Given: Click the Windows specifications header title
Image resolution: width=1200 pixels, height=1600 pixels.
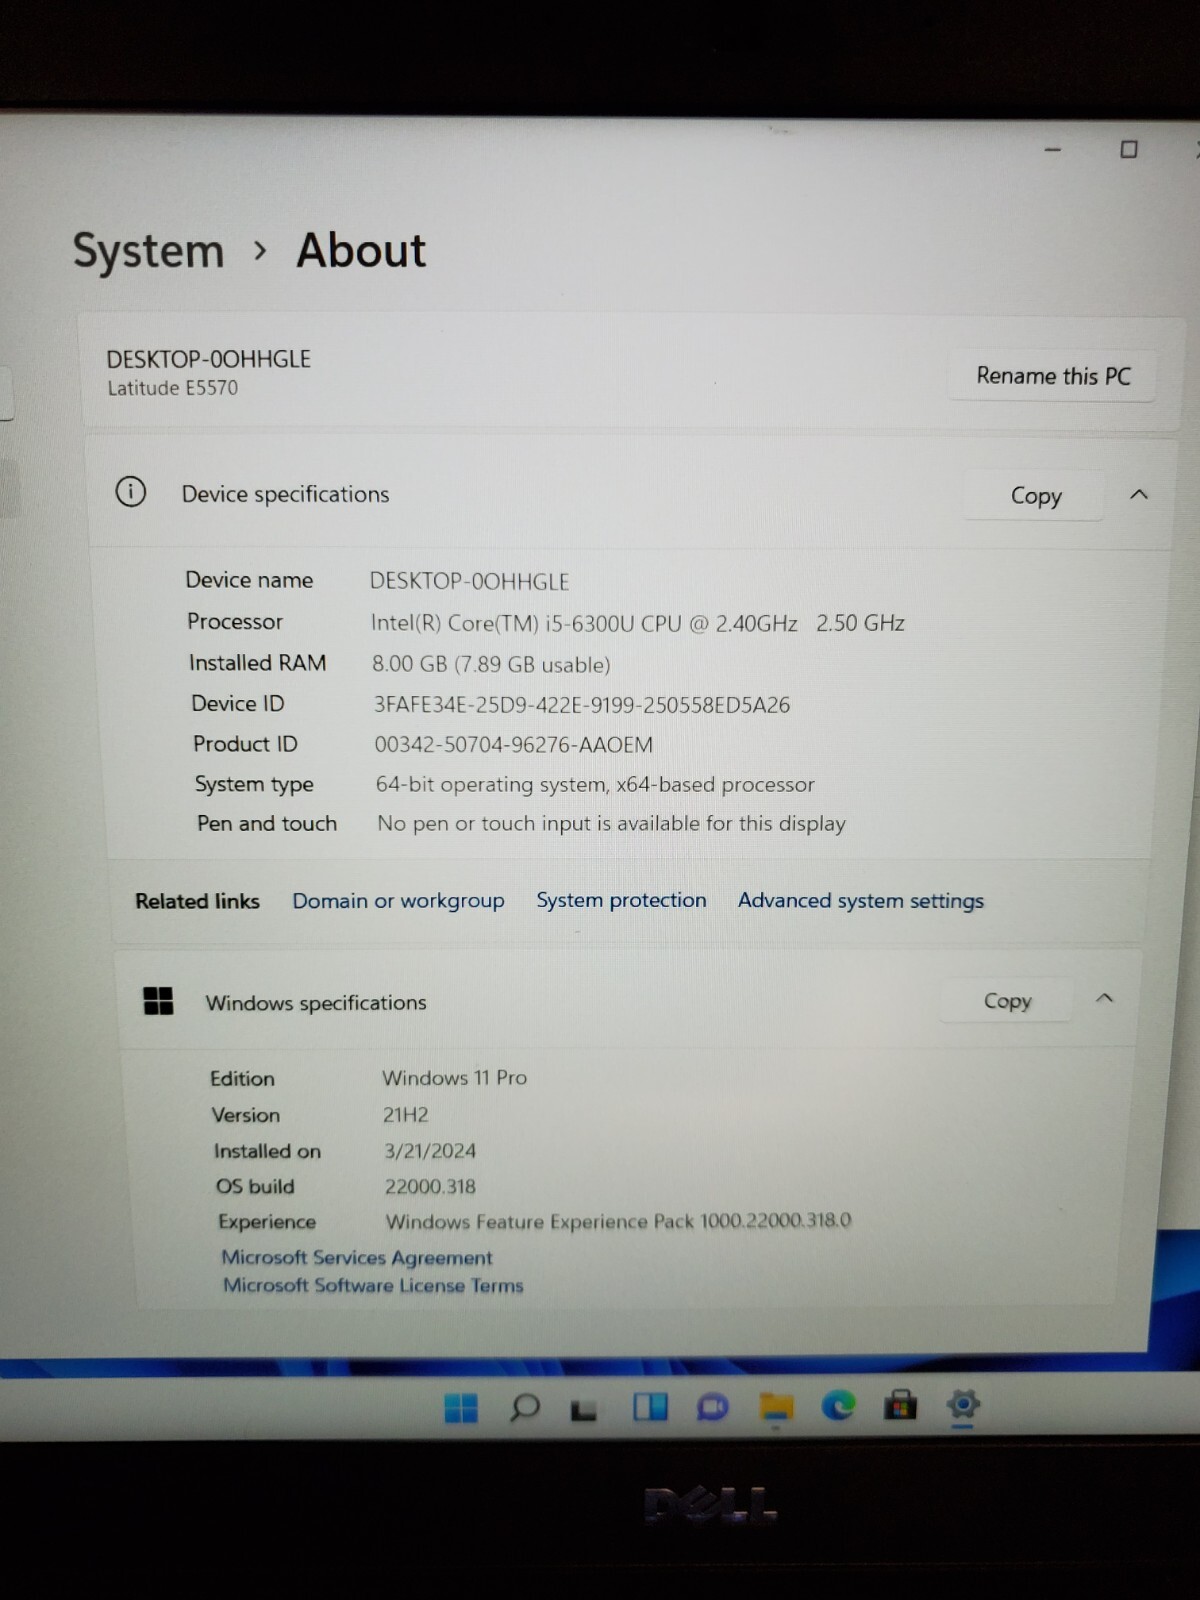Looking at the screenshot, I should pyautogui.click(x=316, y=1003).
